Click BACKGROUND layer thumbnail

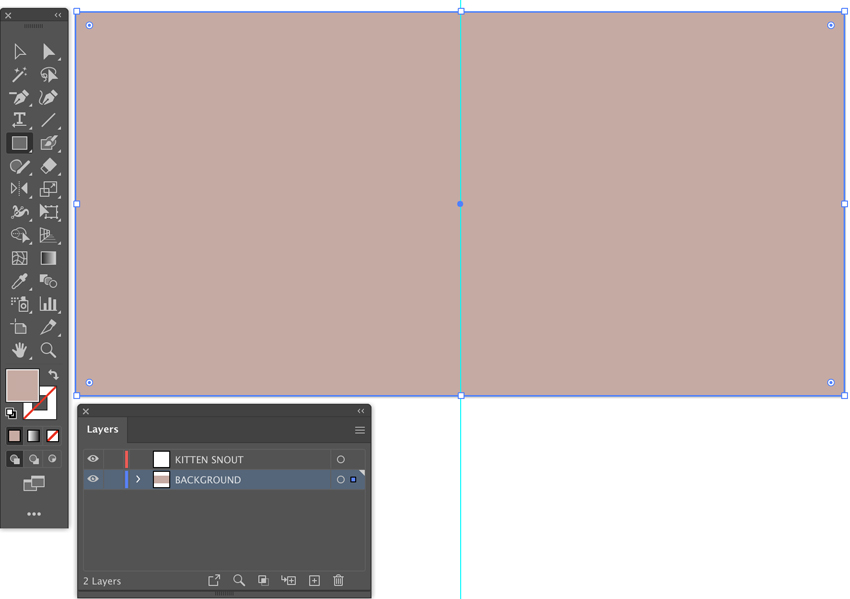pyautogui.click(x=162, y=480)
